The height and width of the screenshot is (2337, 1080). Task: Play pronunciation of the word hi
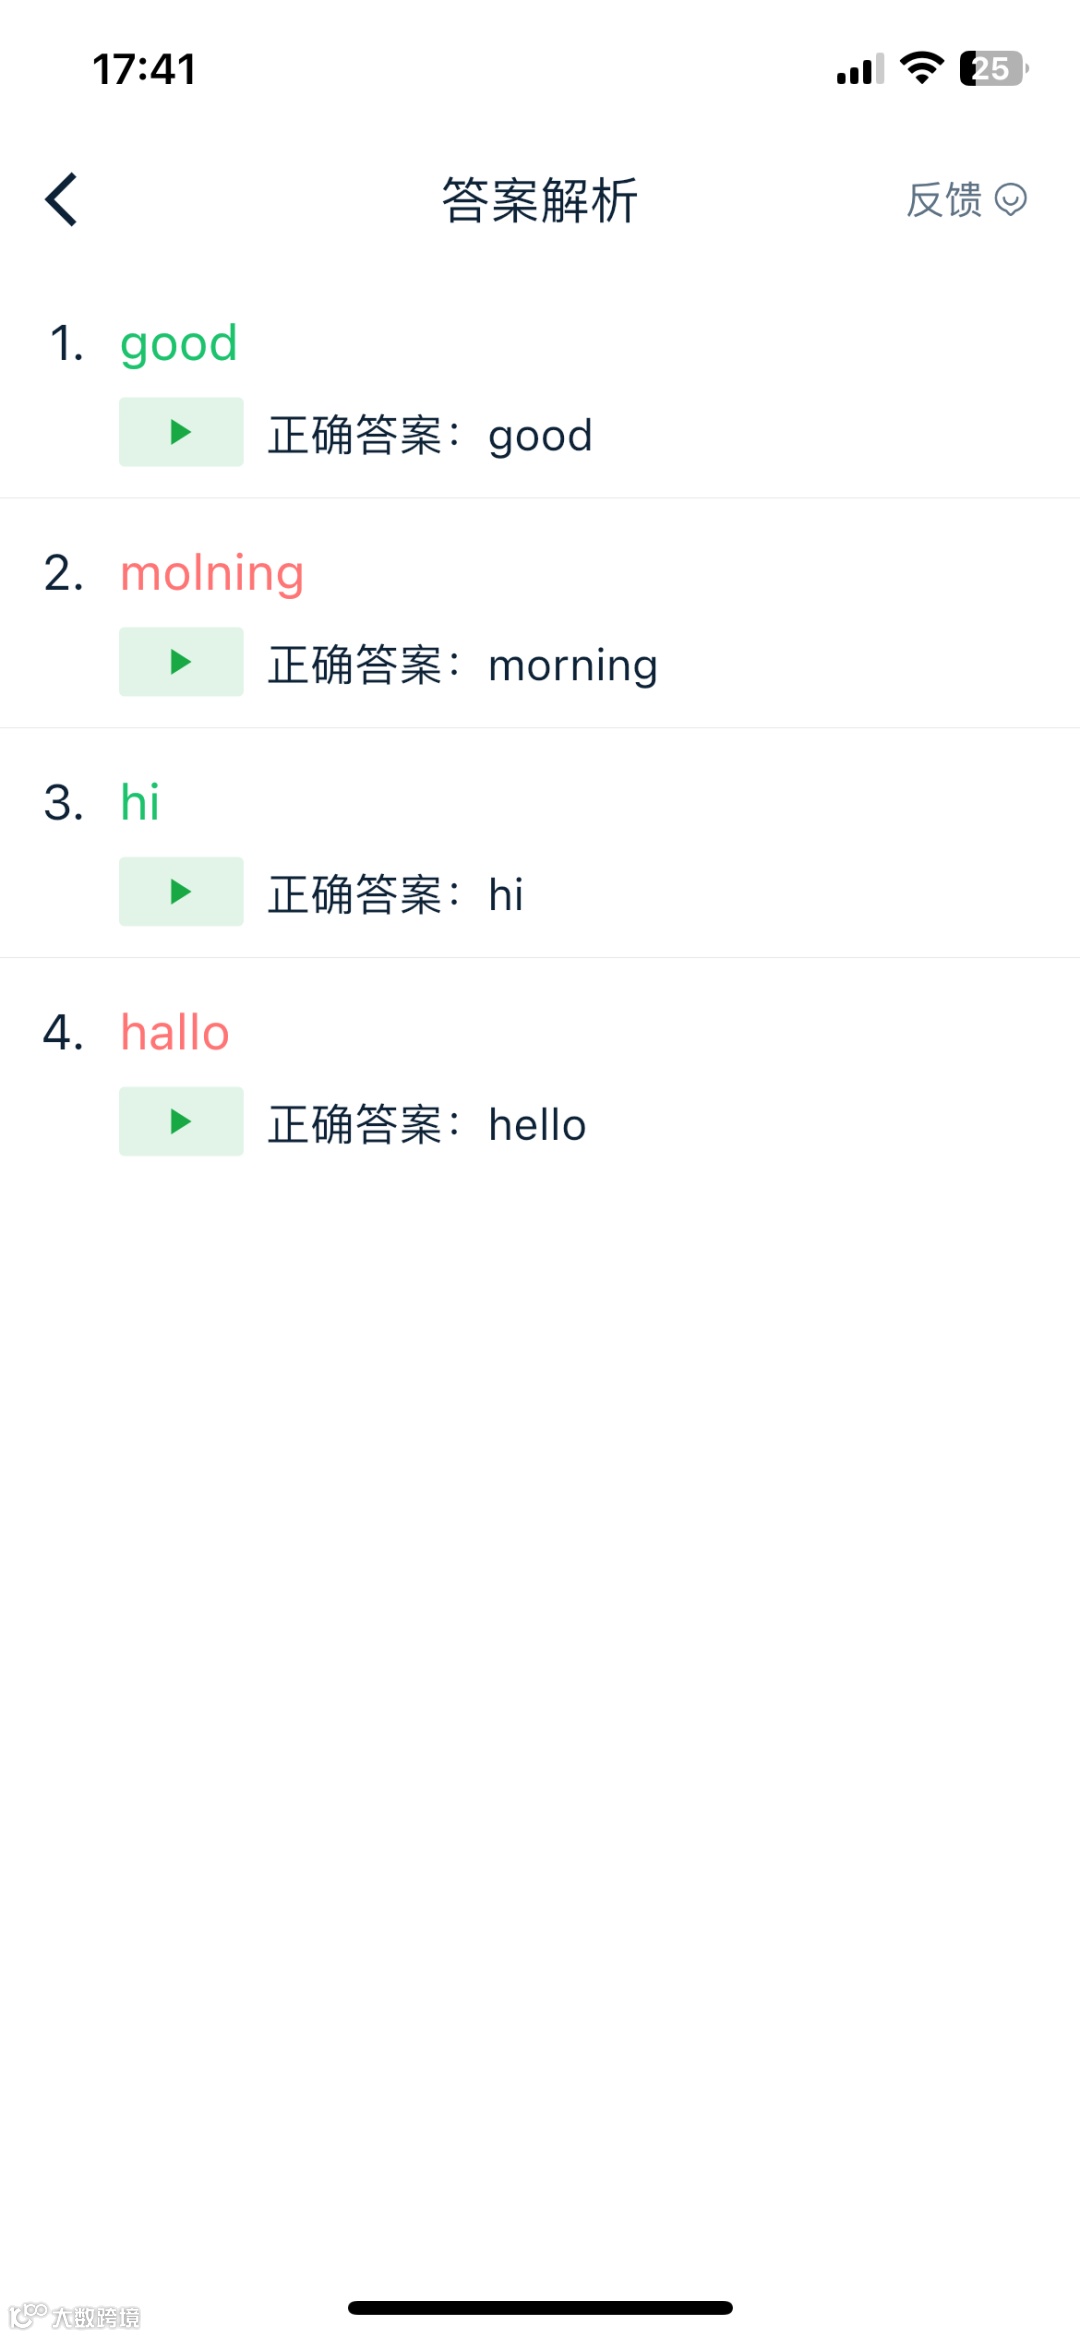tap(181, 892)
